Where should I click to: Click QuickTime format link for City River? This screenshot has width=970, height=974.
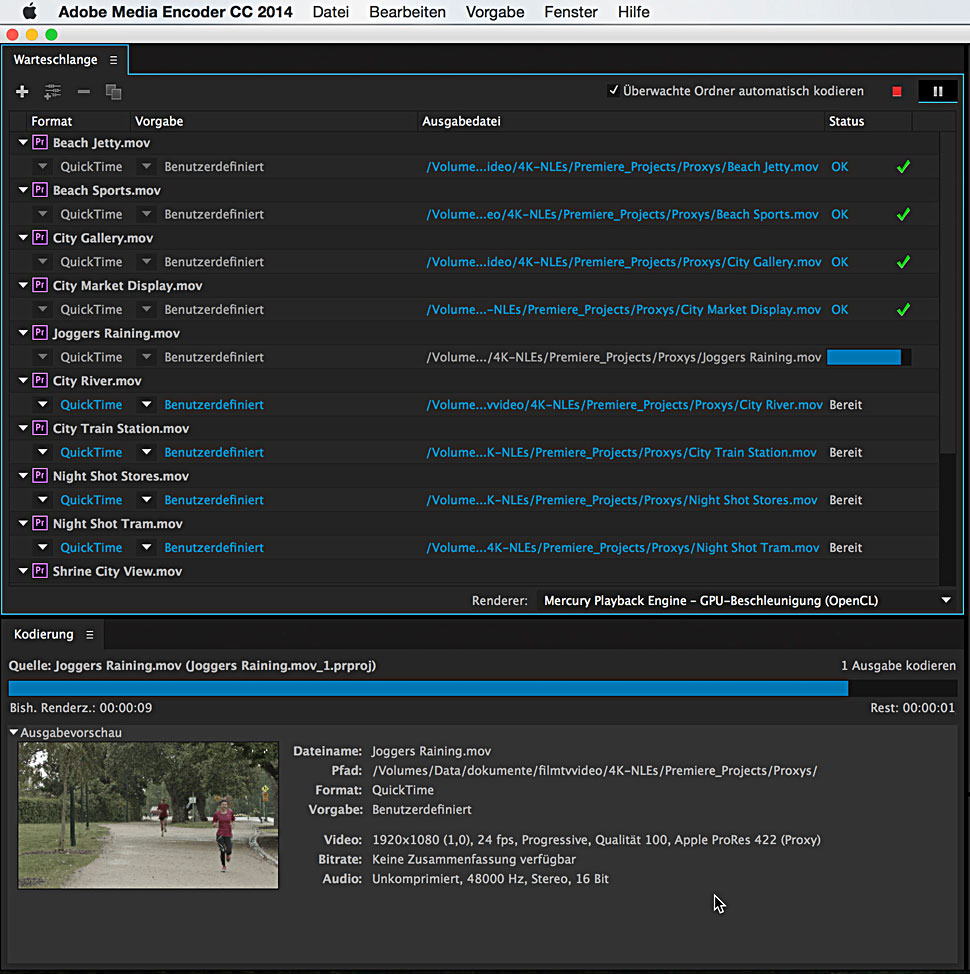point(91,404)
